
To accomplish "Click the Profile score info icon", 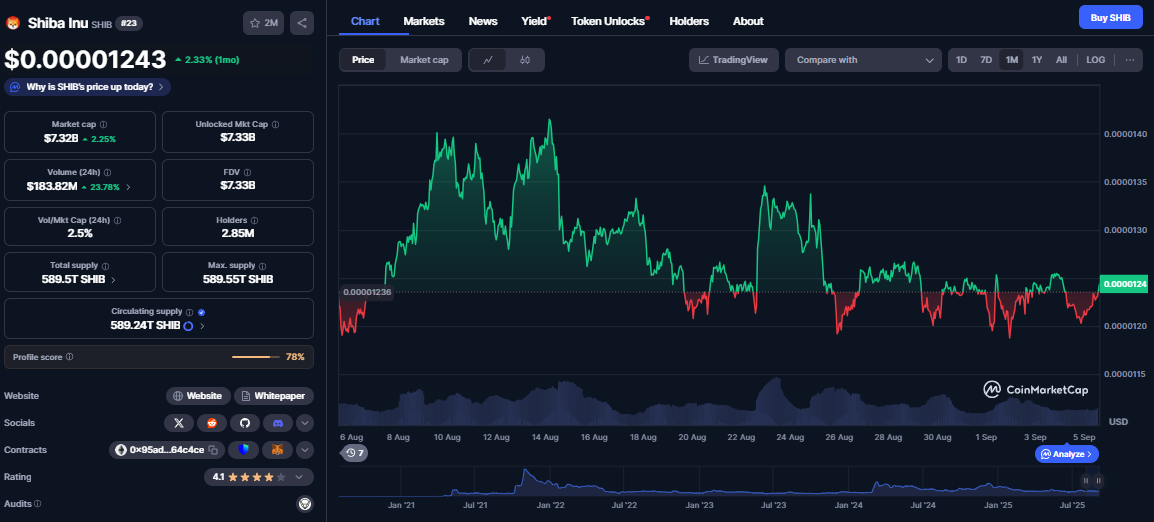I will pyautogui.click(x=69, y=356).
